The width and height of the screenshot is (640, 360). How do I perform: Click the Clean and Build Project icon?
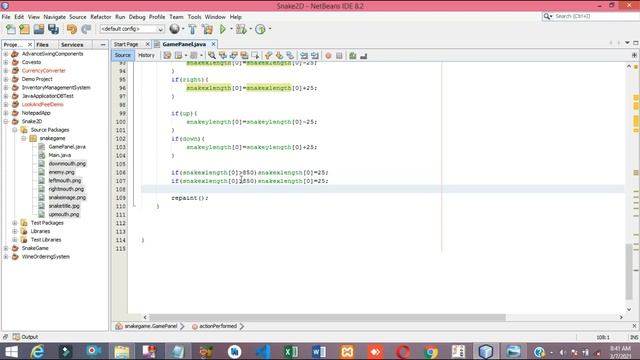207,29
